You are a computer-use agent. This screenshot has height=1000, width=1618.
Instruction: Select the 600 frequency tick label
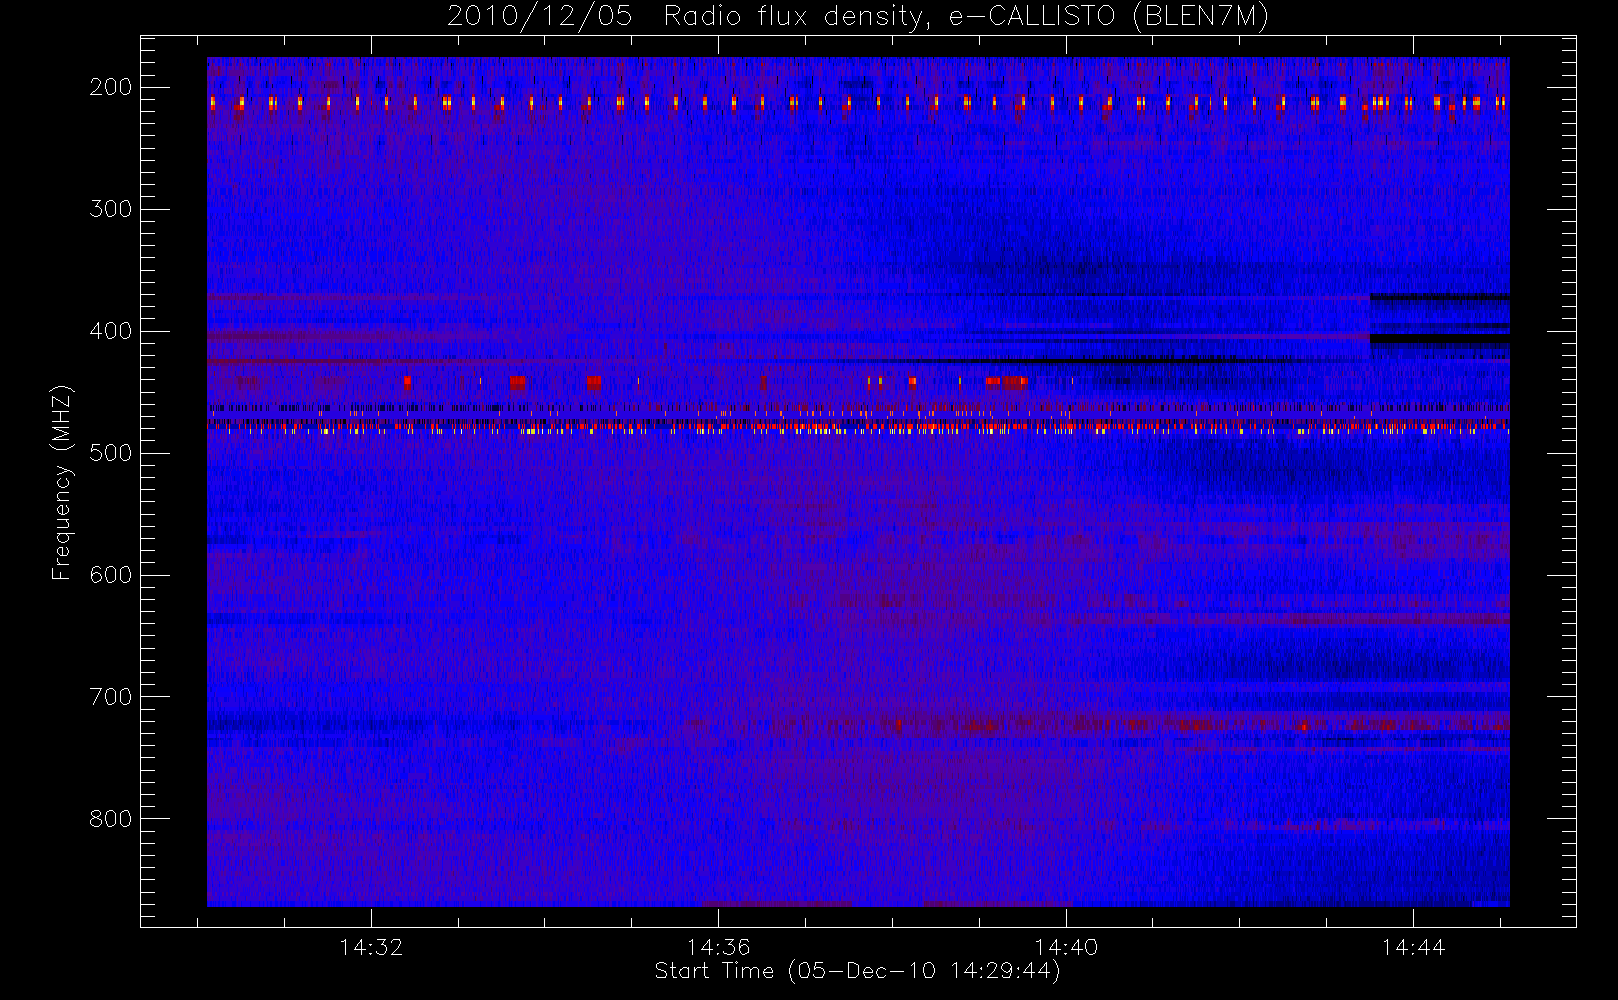(111, 575)
